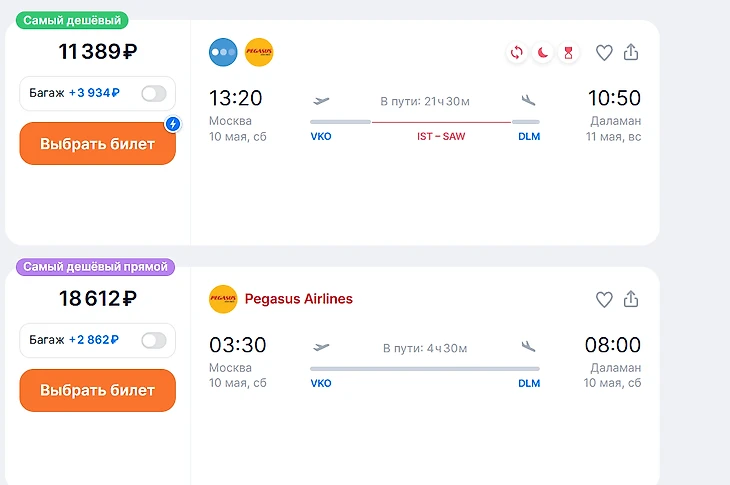Enable baggage for +2 862₽
Viewport: 730px width, 485px height.
point(154,340)
